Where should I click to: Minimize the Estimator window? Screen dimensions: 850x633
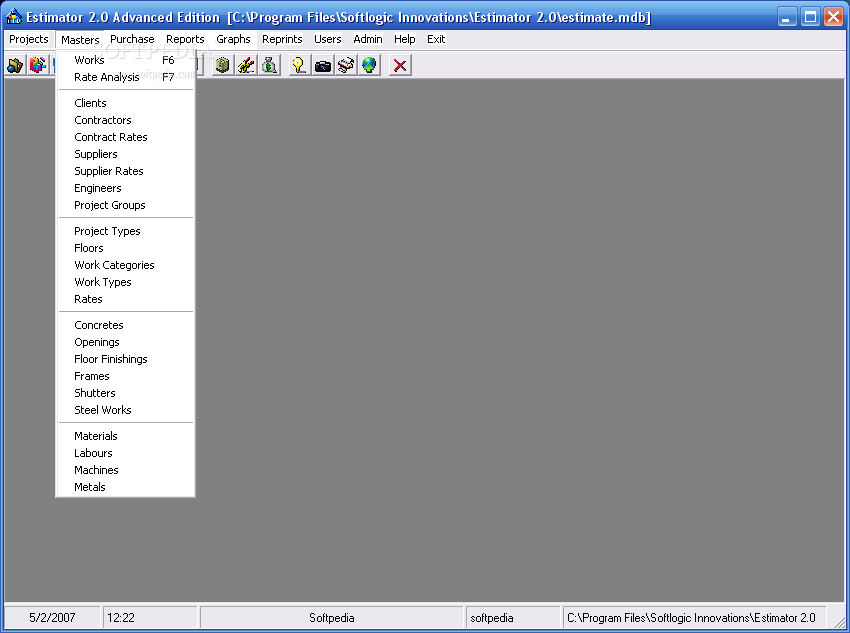[x=787, y=17]
